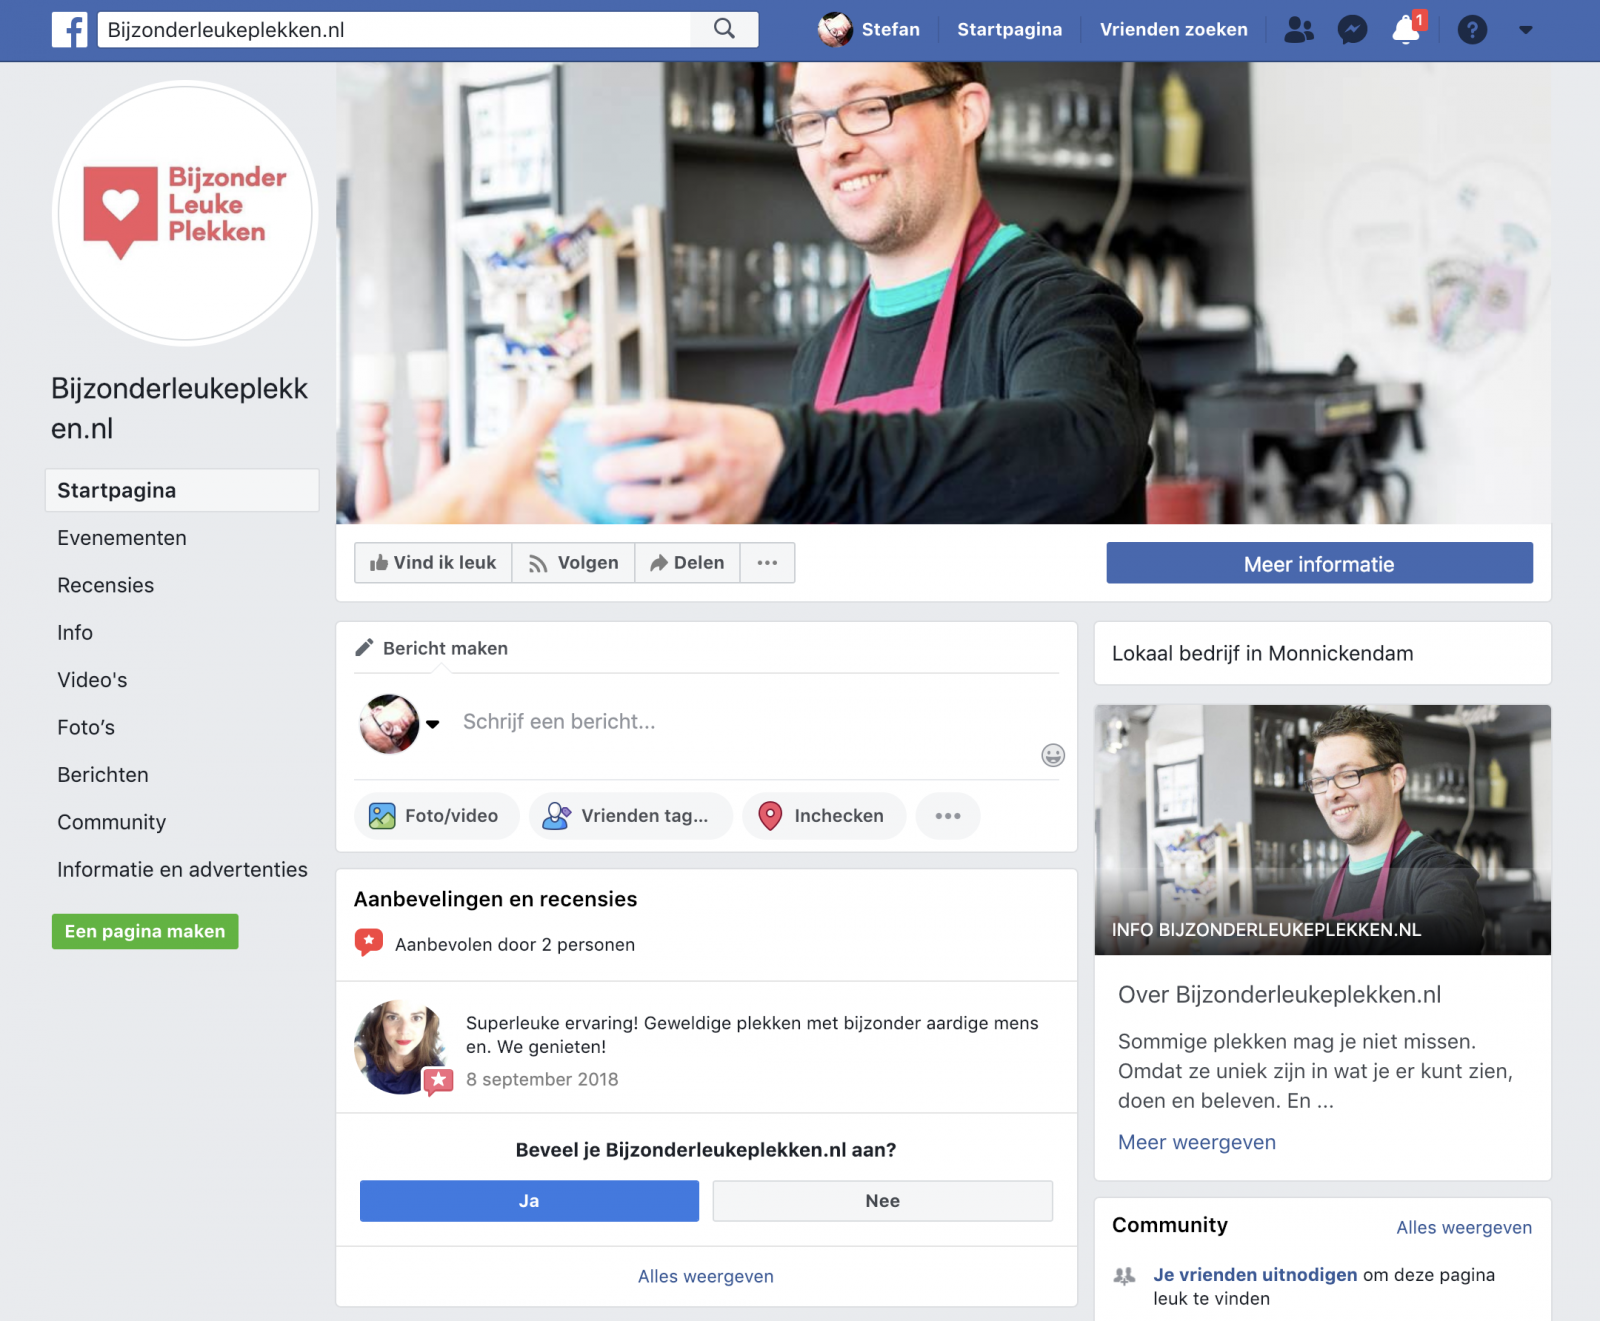Open more page actions ellipsis button
Image resolution: width=1600 pixels, height=1321 pixels.
point(767,563)
